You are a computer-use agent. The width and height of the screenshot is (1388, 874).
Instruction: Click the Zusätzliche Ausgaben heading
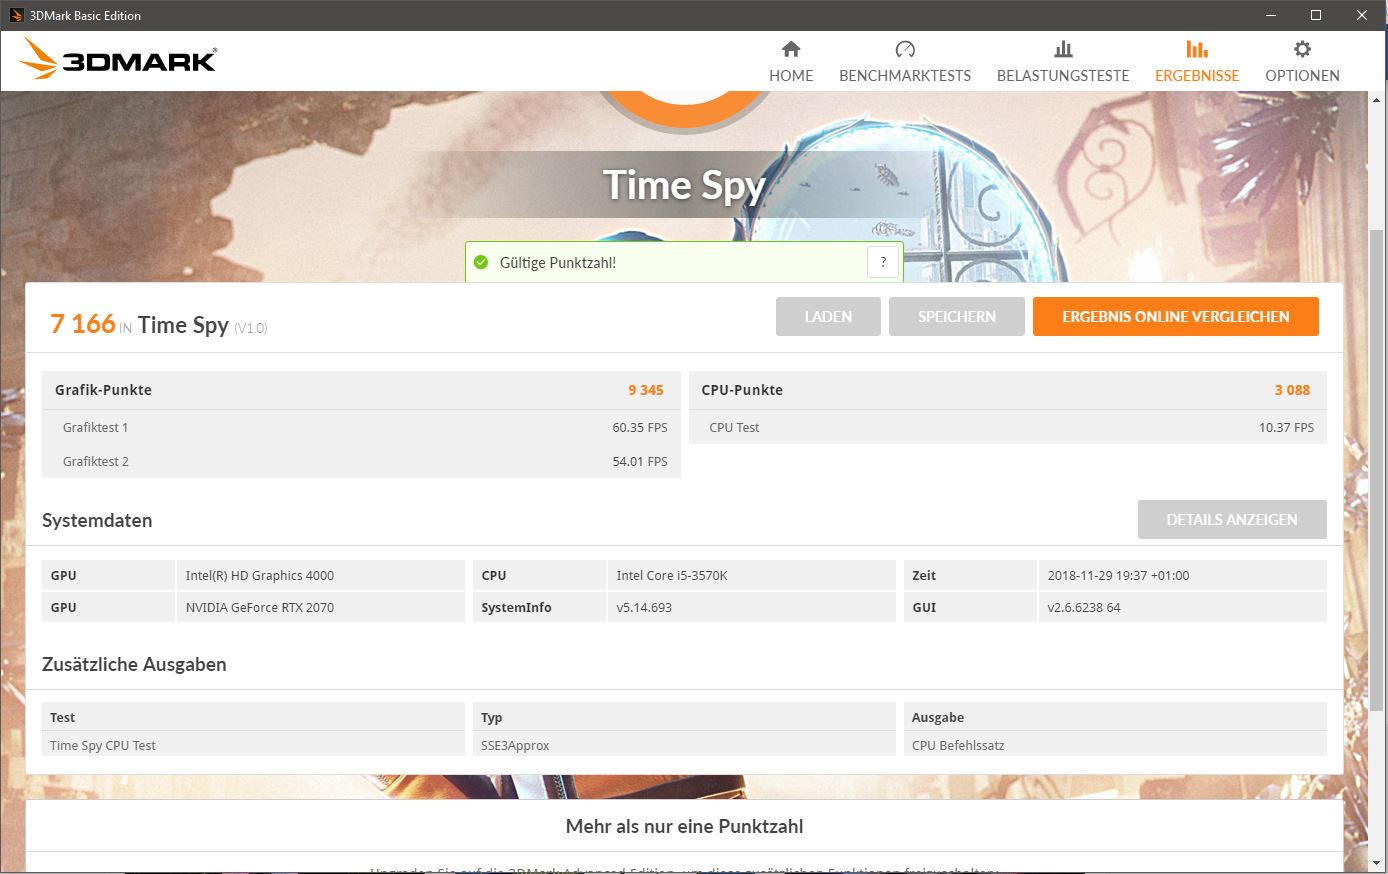pos(134,664)
